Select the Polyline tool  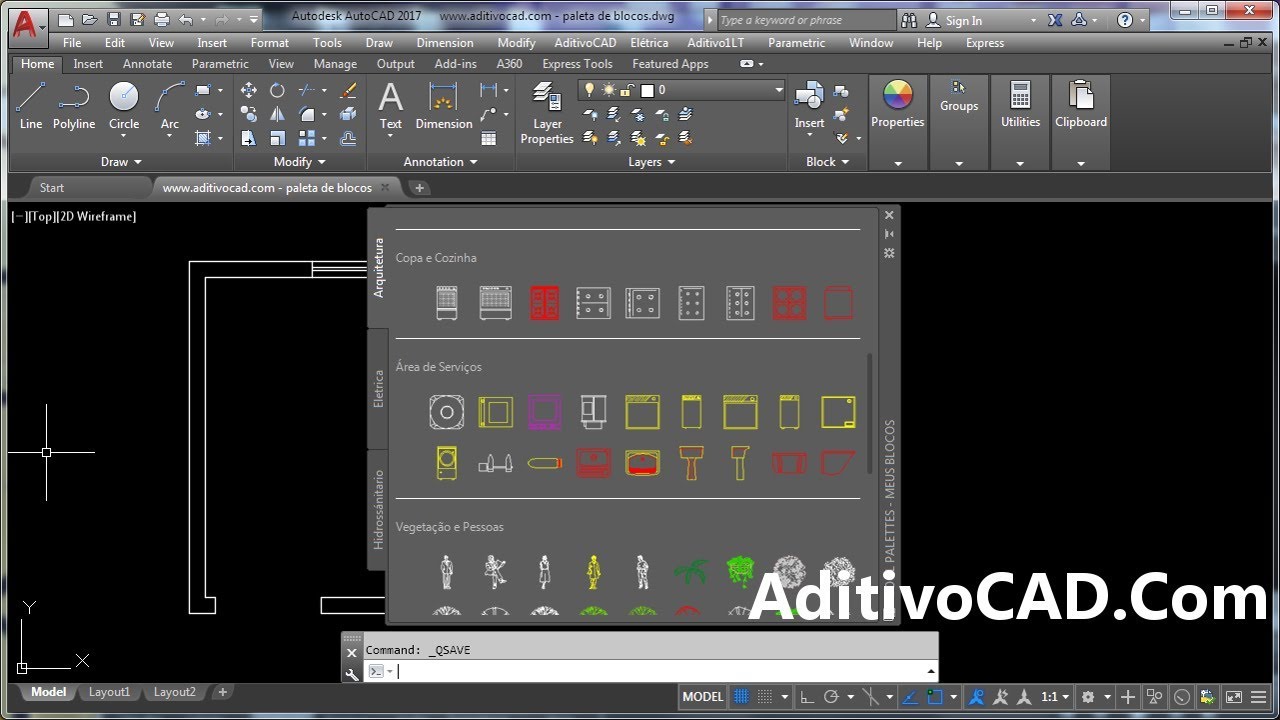[74, 106]
